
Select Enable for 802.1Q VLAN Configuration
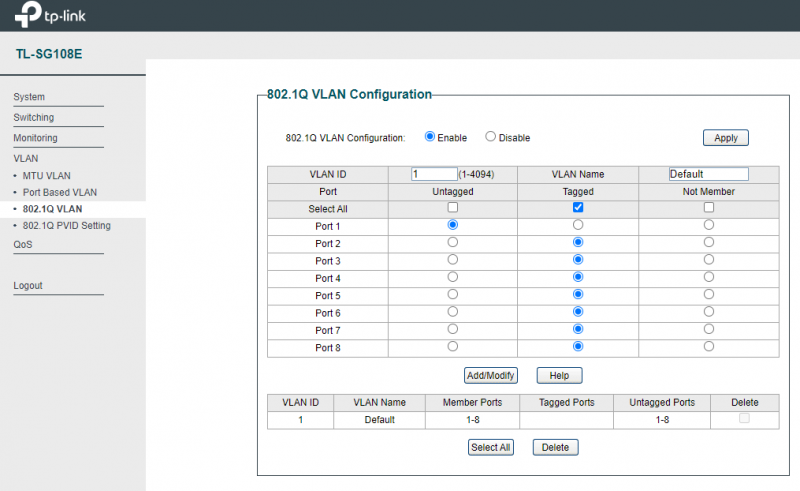(x=430, y=137)
